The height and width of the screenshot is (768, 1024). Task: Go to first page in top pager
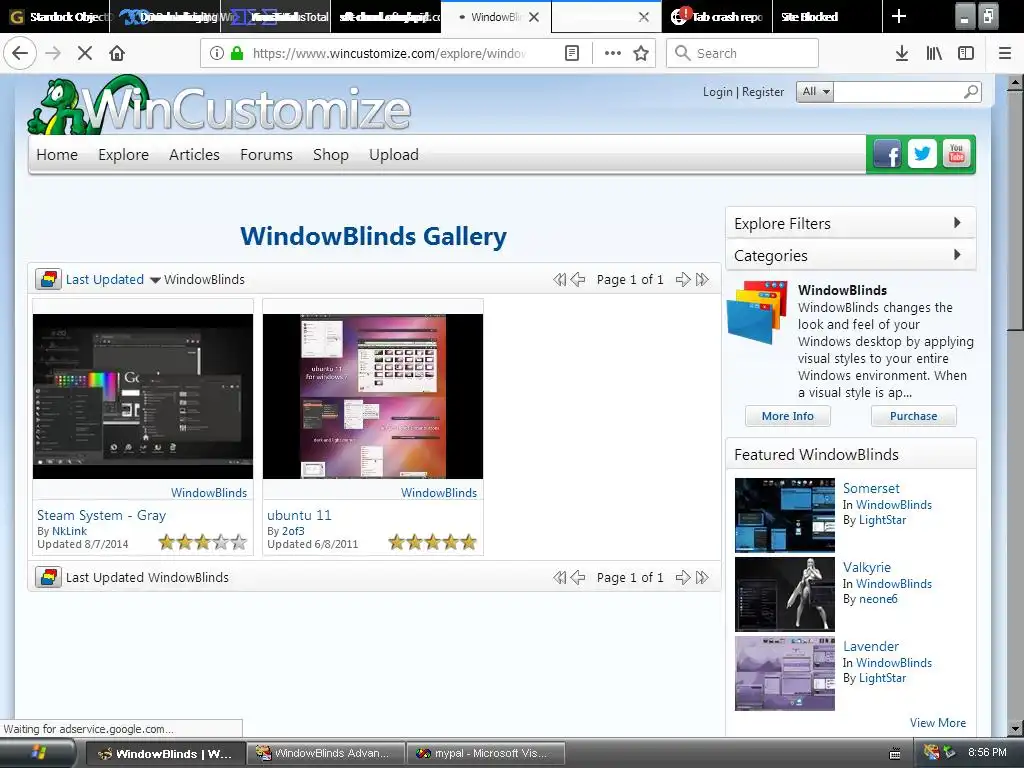click(x=560, y=280)
